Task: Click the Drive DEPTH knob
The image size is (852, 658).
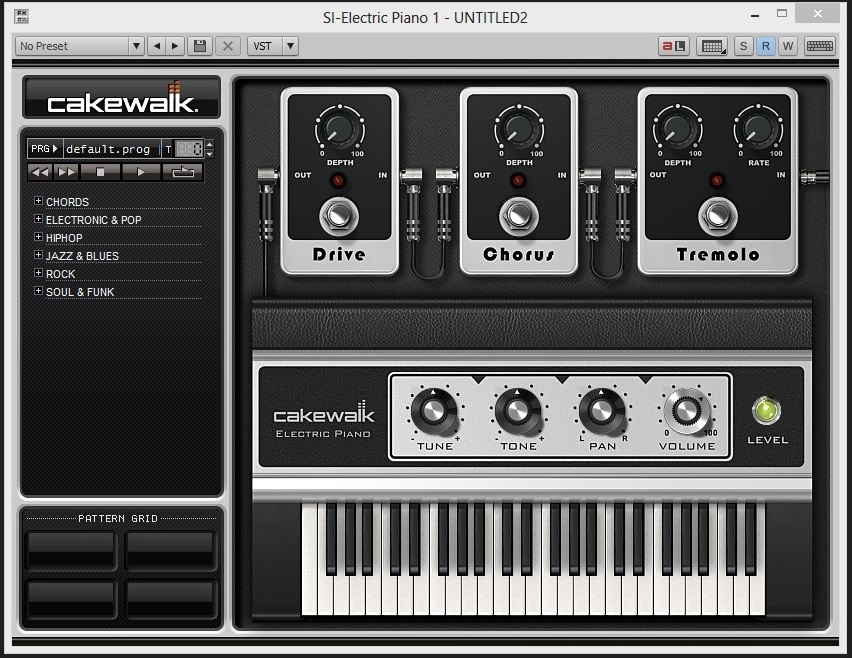Action: 340,130
